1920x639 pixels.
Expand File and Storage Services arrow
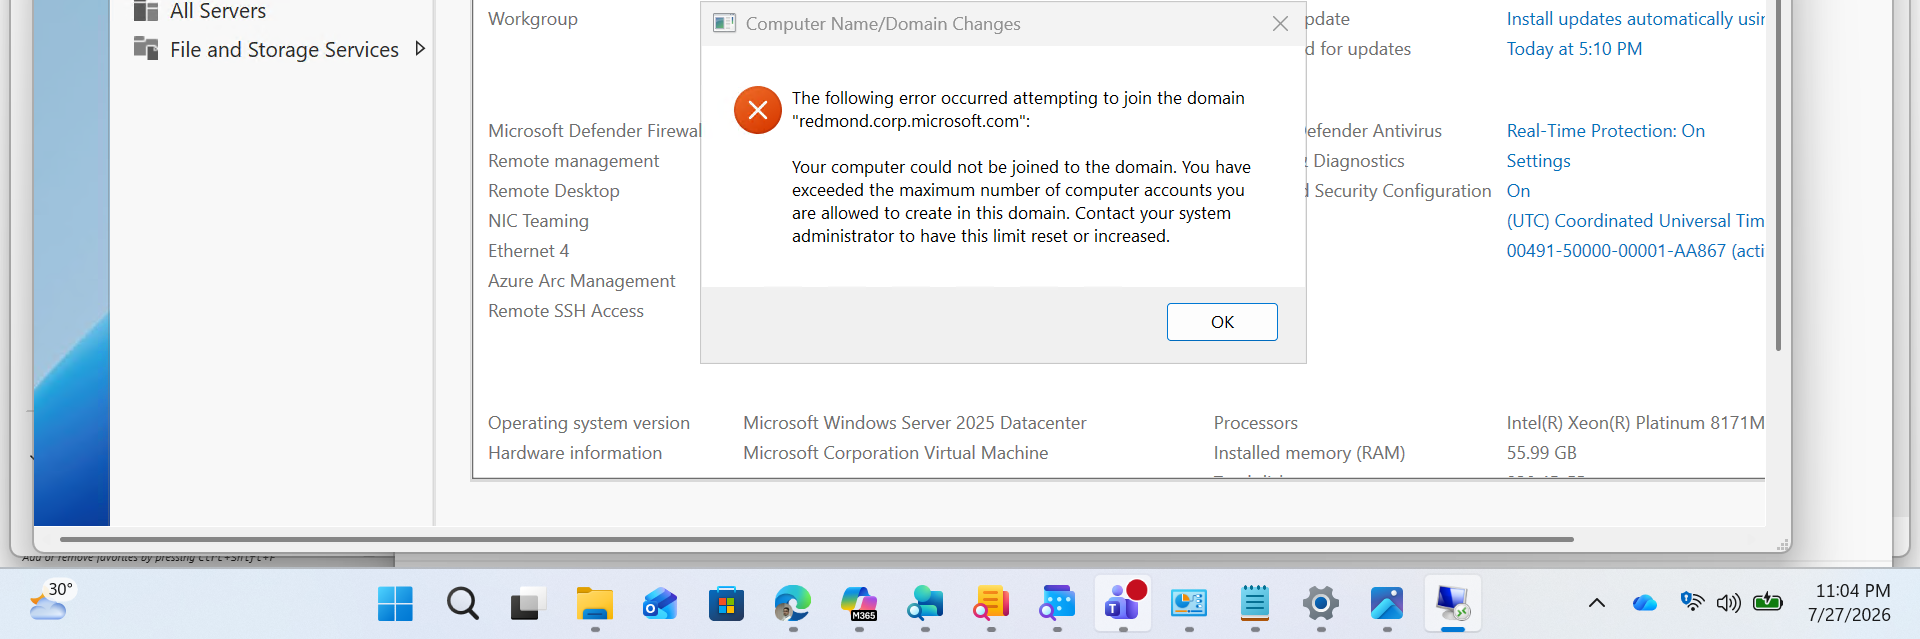coord(420,48)
